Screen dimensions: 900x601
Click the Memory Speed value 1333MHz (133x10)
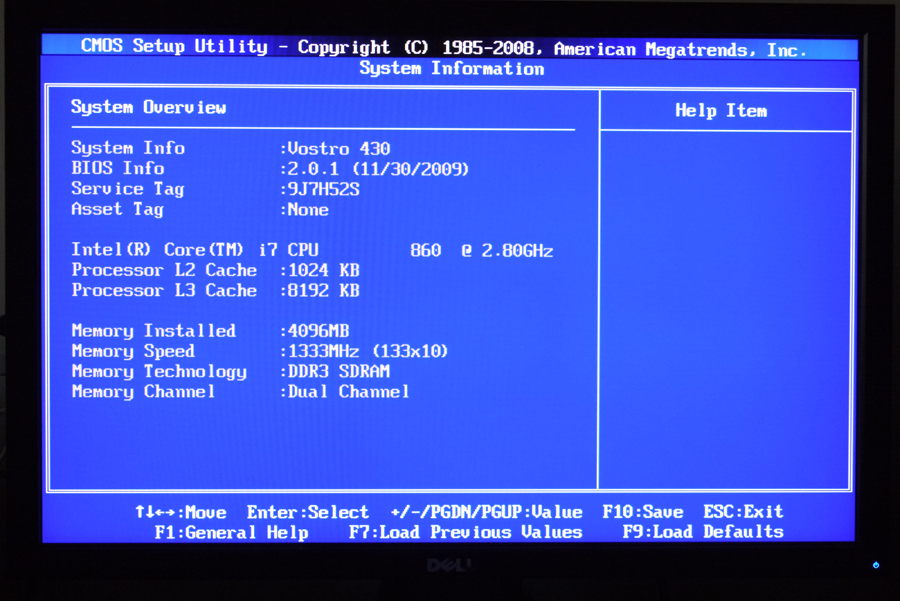coord(368,351)
